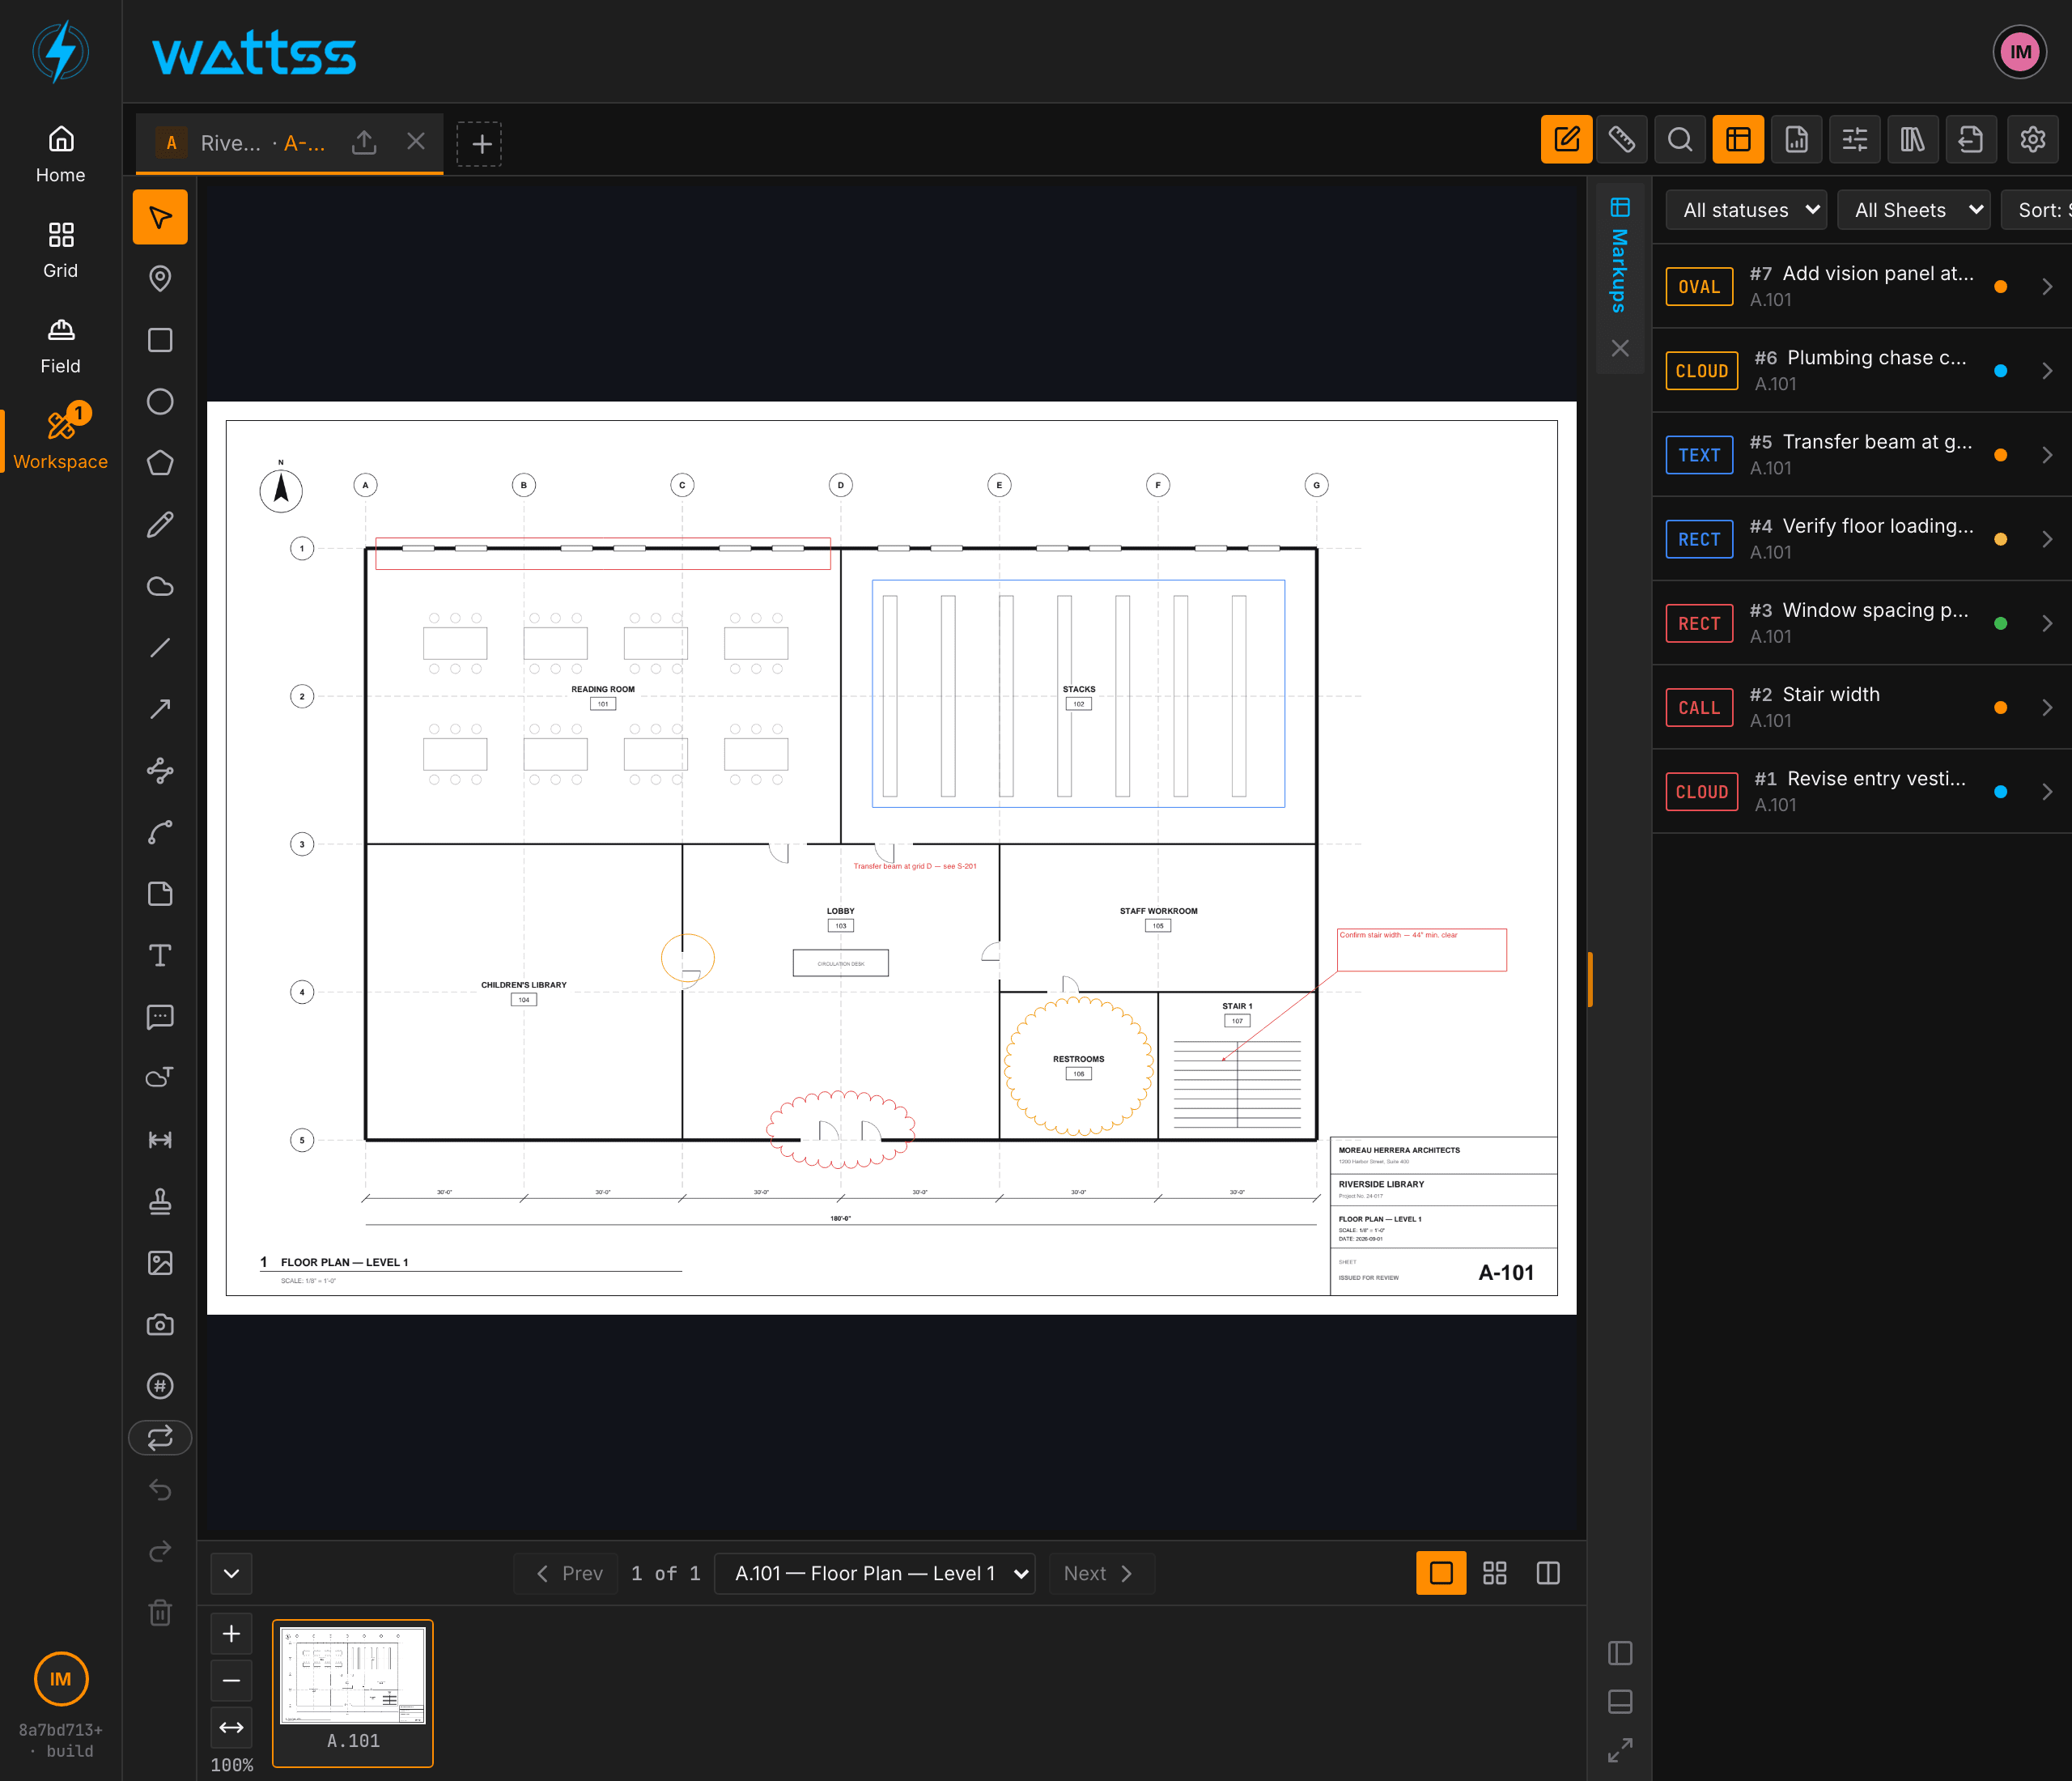Open Field in the sidebar
Image resolution: width=2072 pixels, height=1781 pixels.
(61, 345)
